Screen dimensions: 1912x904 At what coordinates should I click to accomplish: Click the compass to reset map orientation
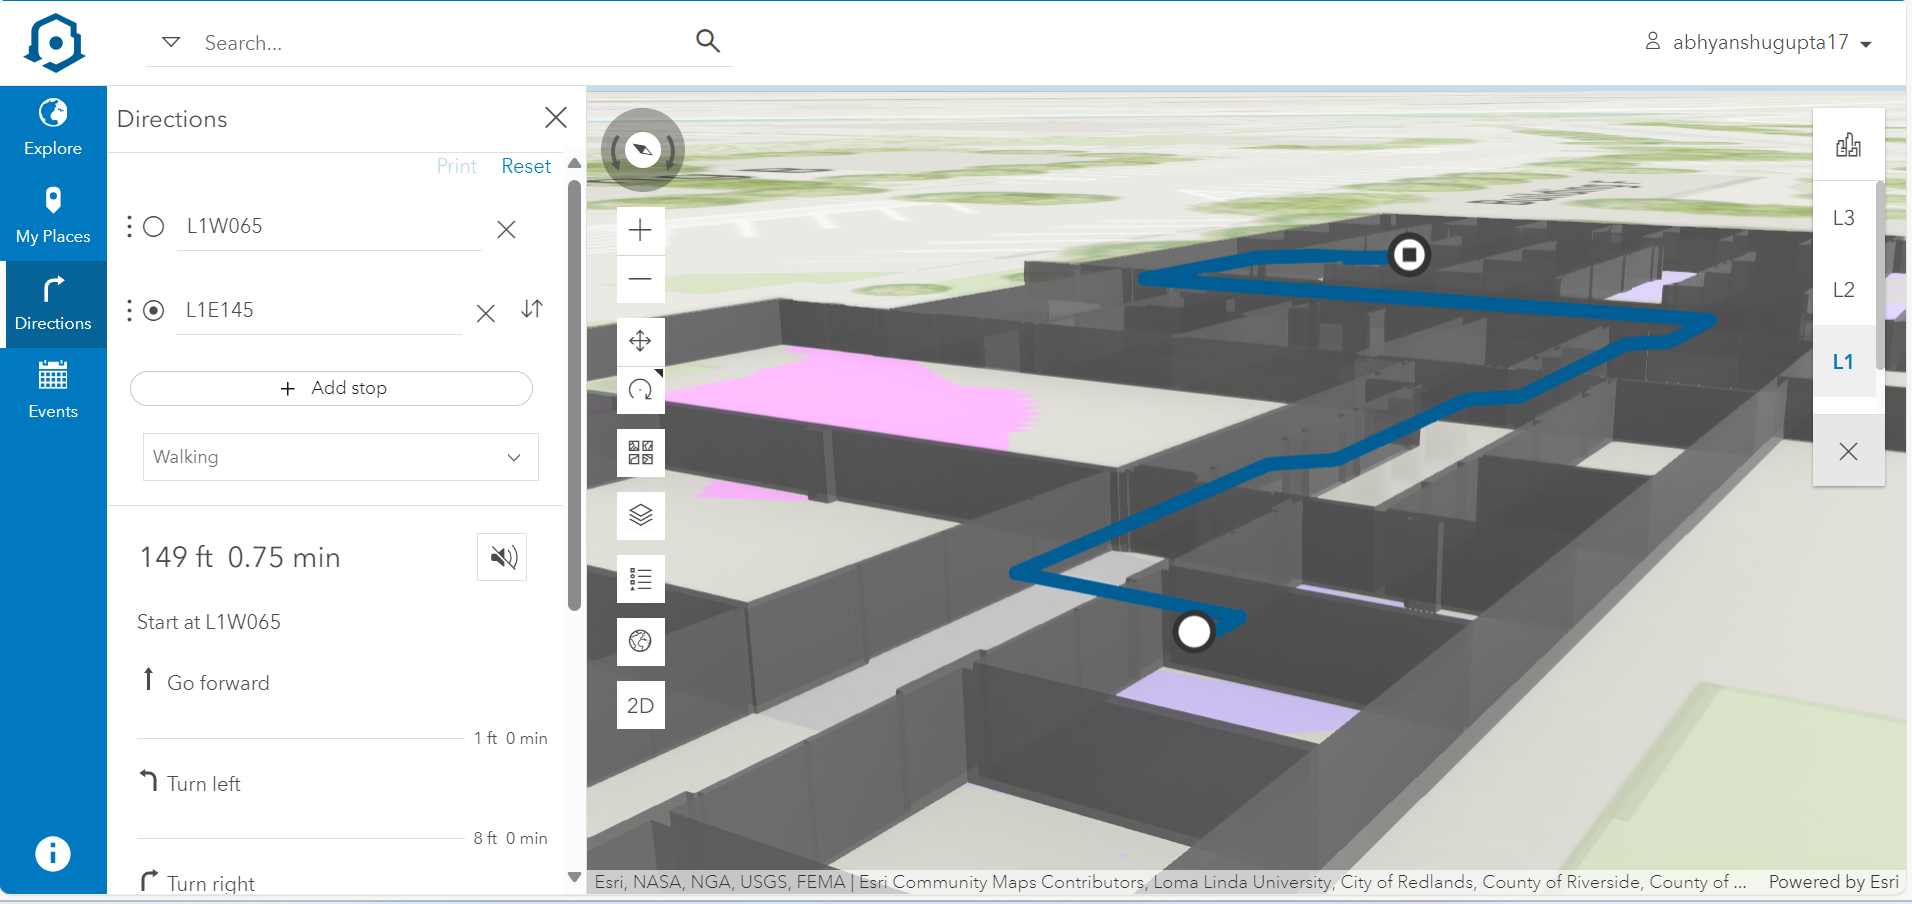pyautogui.click(x=641, y=149)
